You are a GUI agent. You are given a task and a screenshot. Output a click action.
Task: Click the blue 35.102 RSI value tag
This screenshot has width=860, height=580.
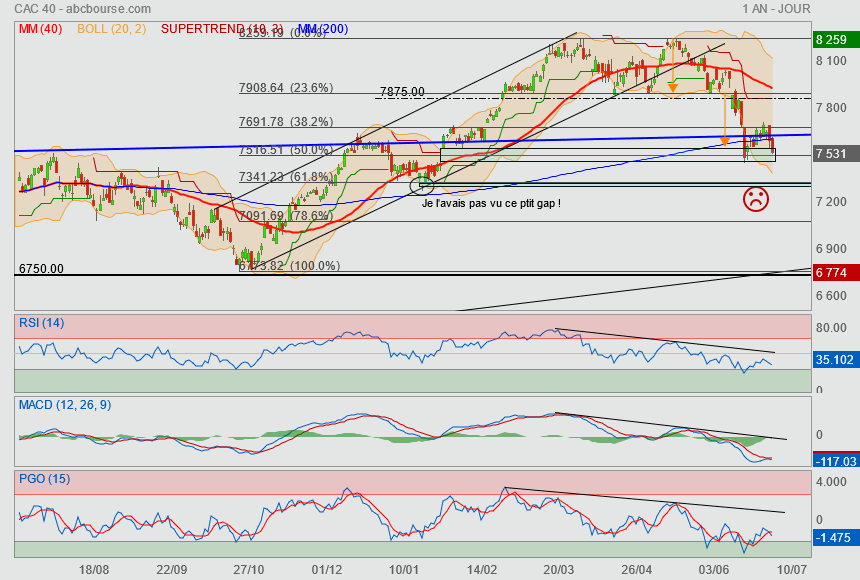(x=835, y=360)
